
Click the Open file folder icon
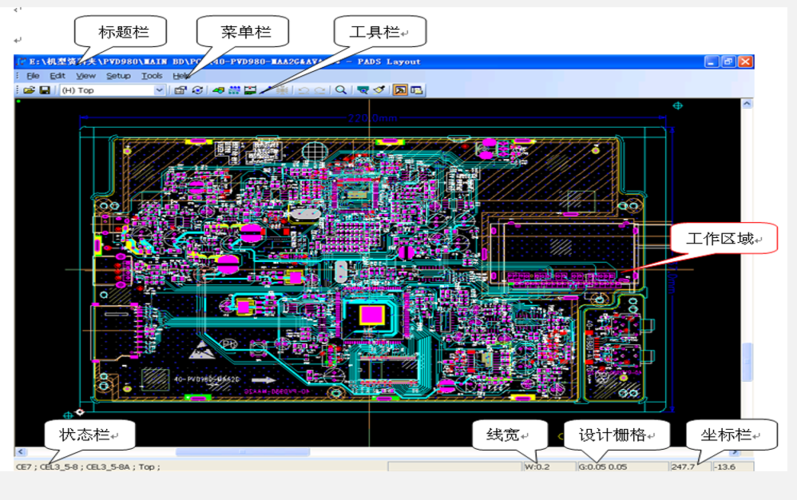29,90
